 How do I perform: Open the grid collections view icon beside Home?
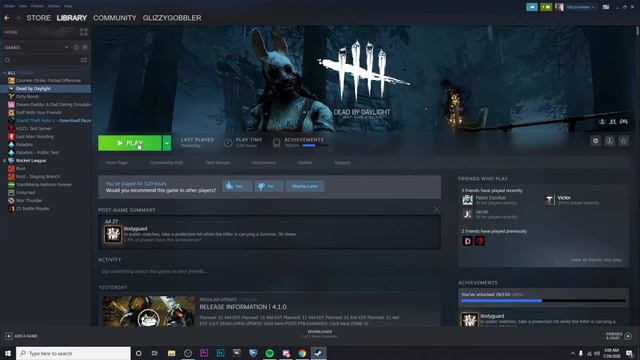[x=84, y=32]
